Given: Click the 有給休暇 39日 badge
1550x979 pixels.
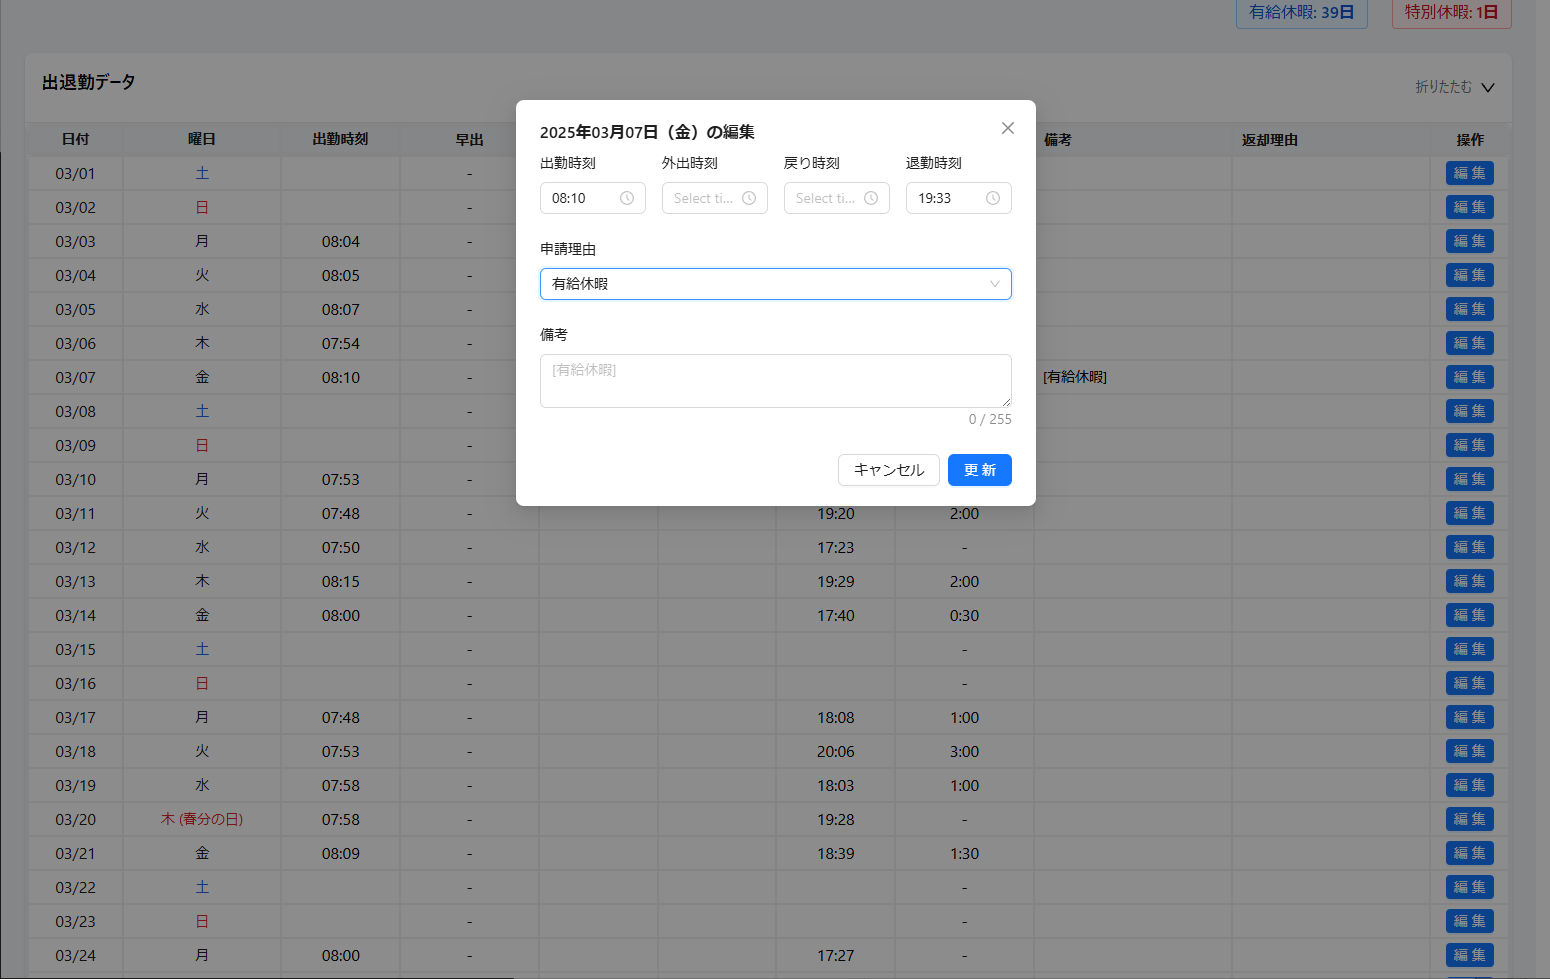Looking at the screenshot, I should point(1301,13).
